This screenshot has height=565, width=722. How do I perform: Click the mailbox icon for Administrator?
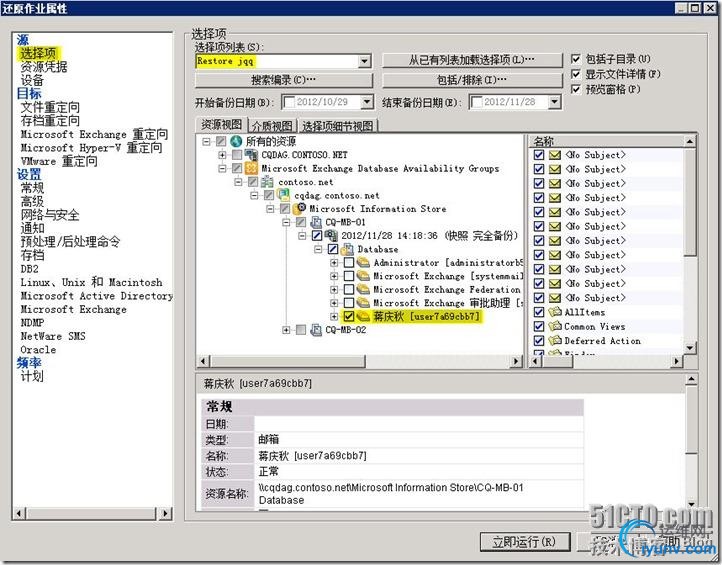(364, 262)
